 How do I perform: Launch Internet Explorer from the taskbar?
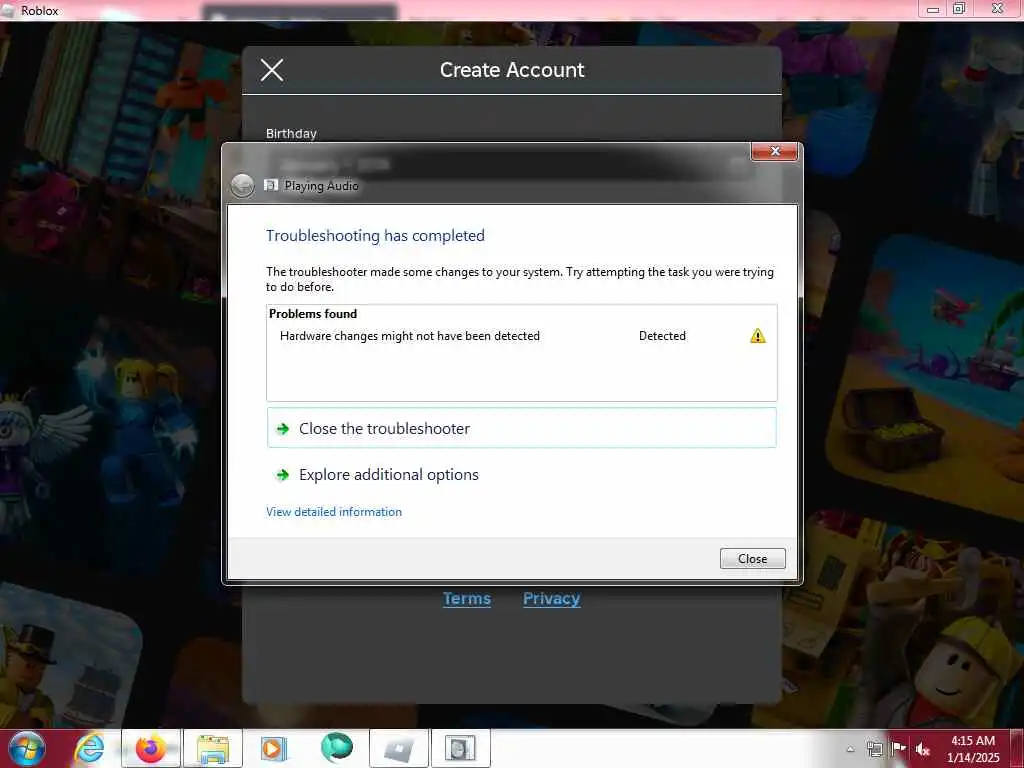[x=89, y=748]
